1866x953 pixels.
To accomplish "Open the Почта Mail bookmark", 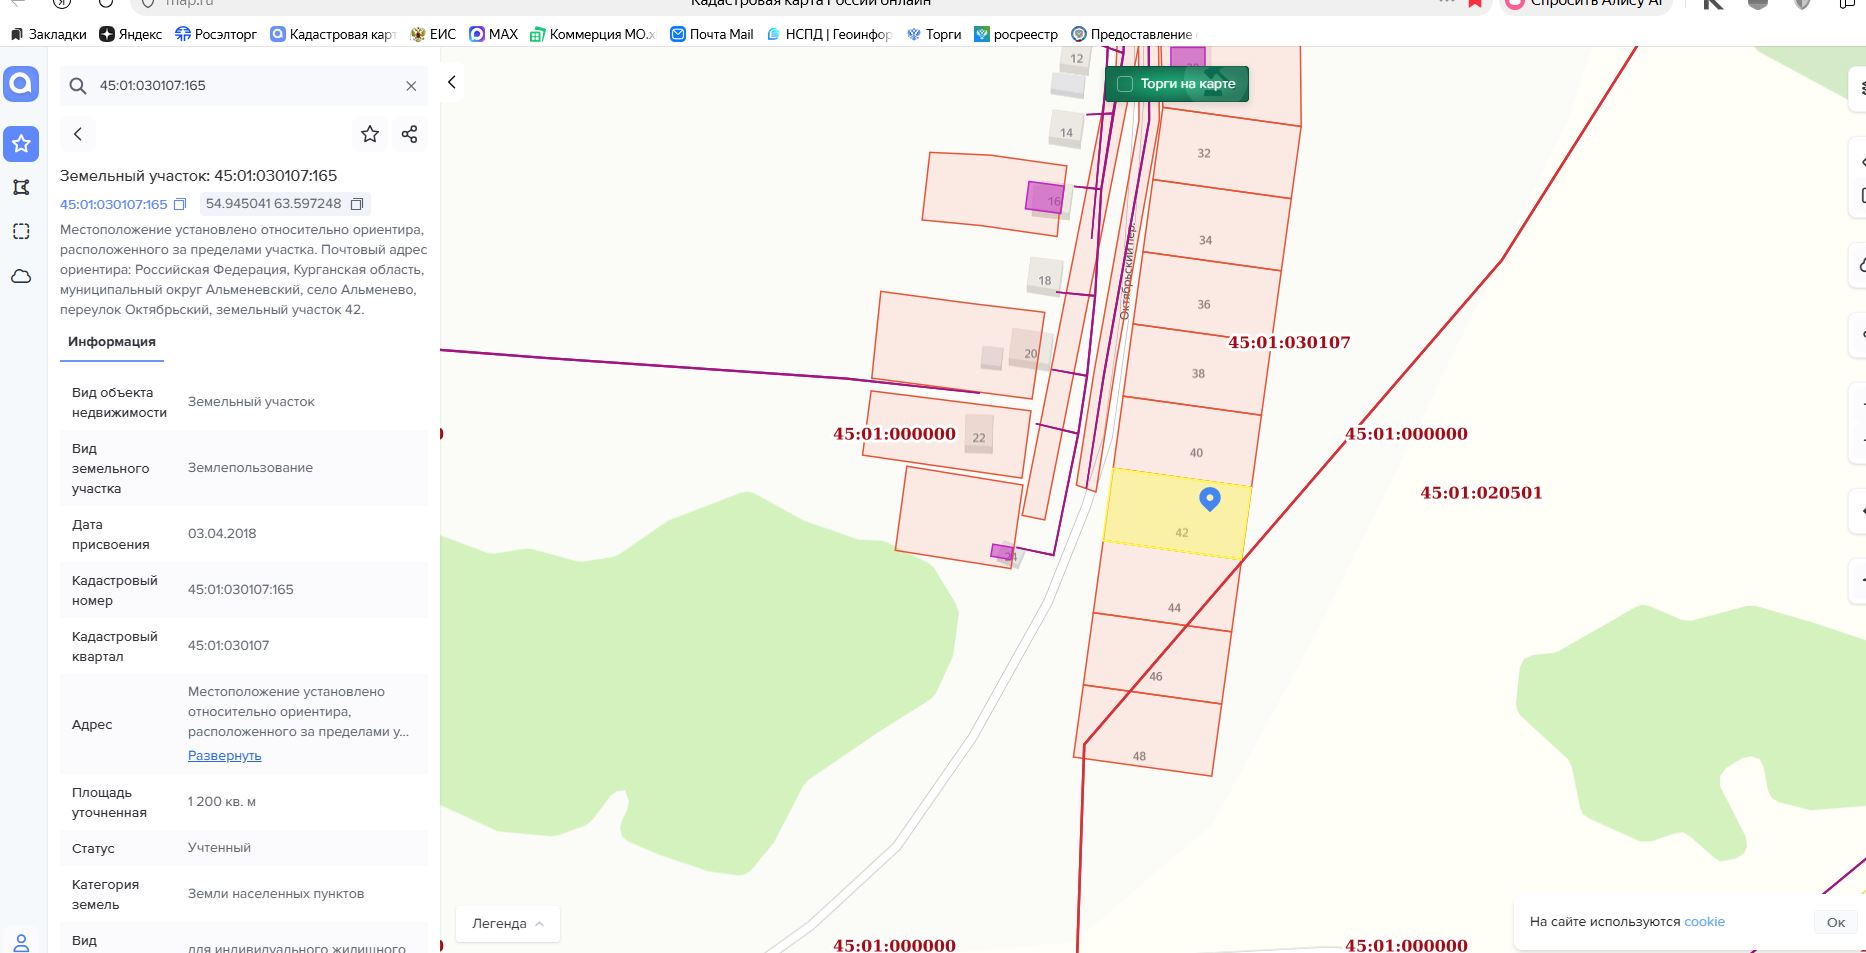I will point(712,34).
